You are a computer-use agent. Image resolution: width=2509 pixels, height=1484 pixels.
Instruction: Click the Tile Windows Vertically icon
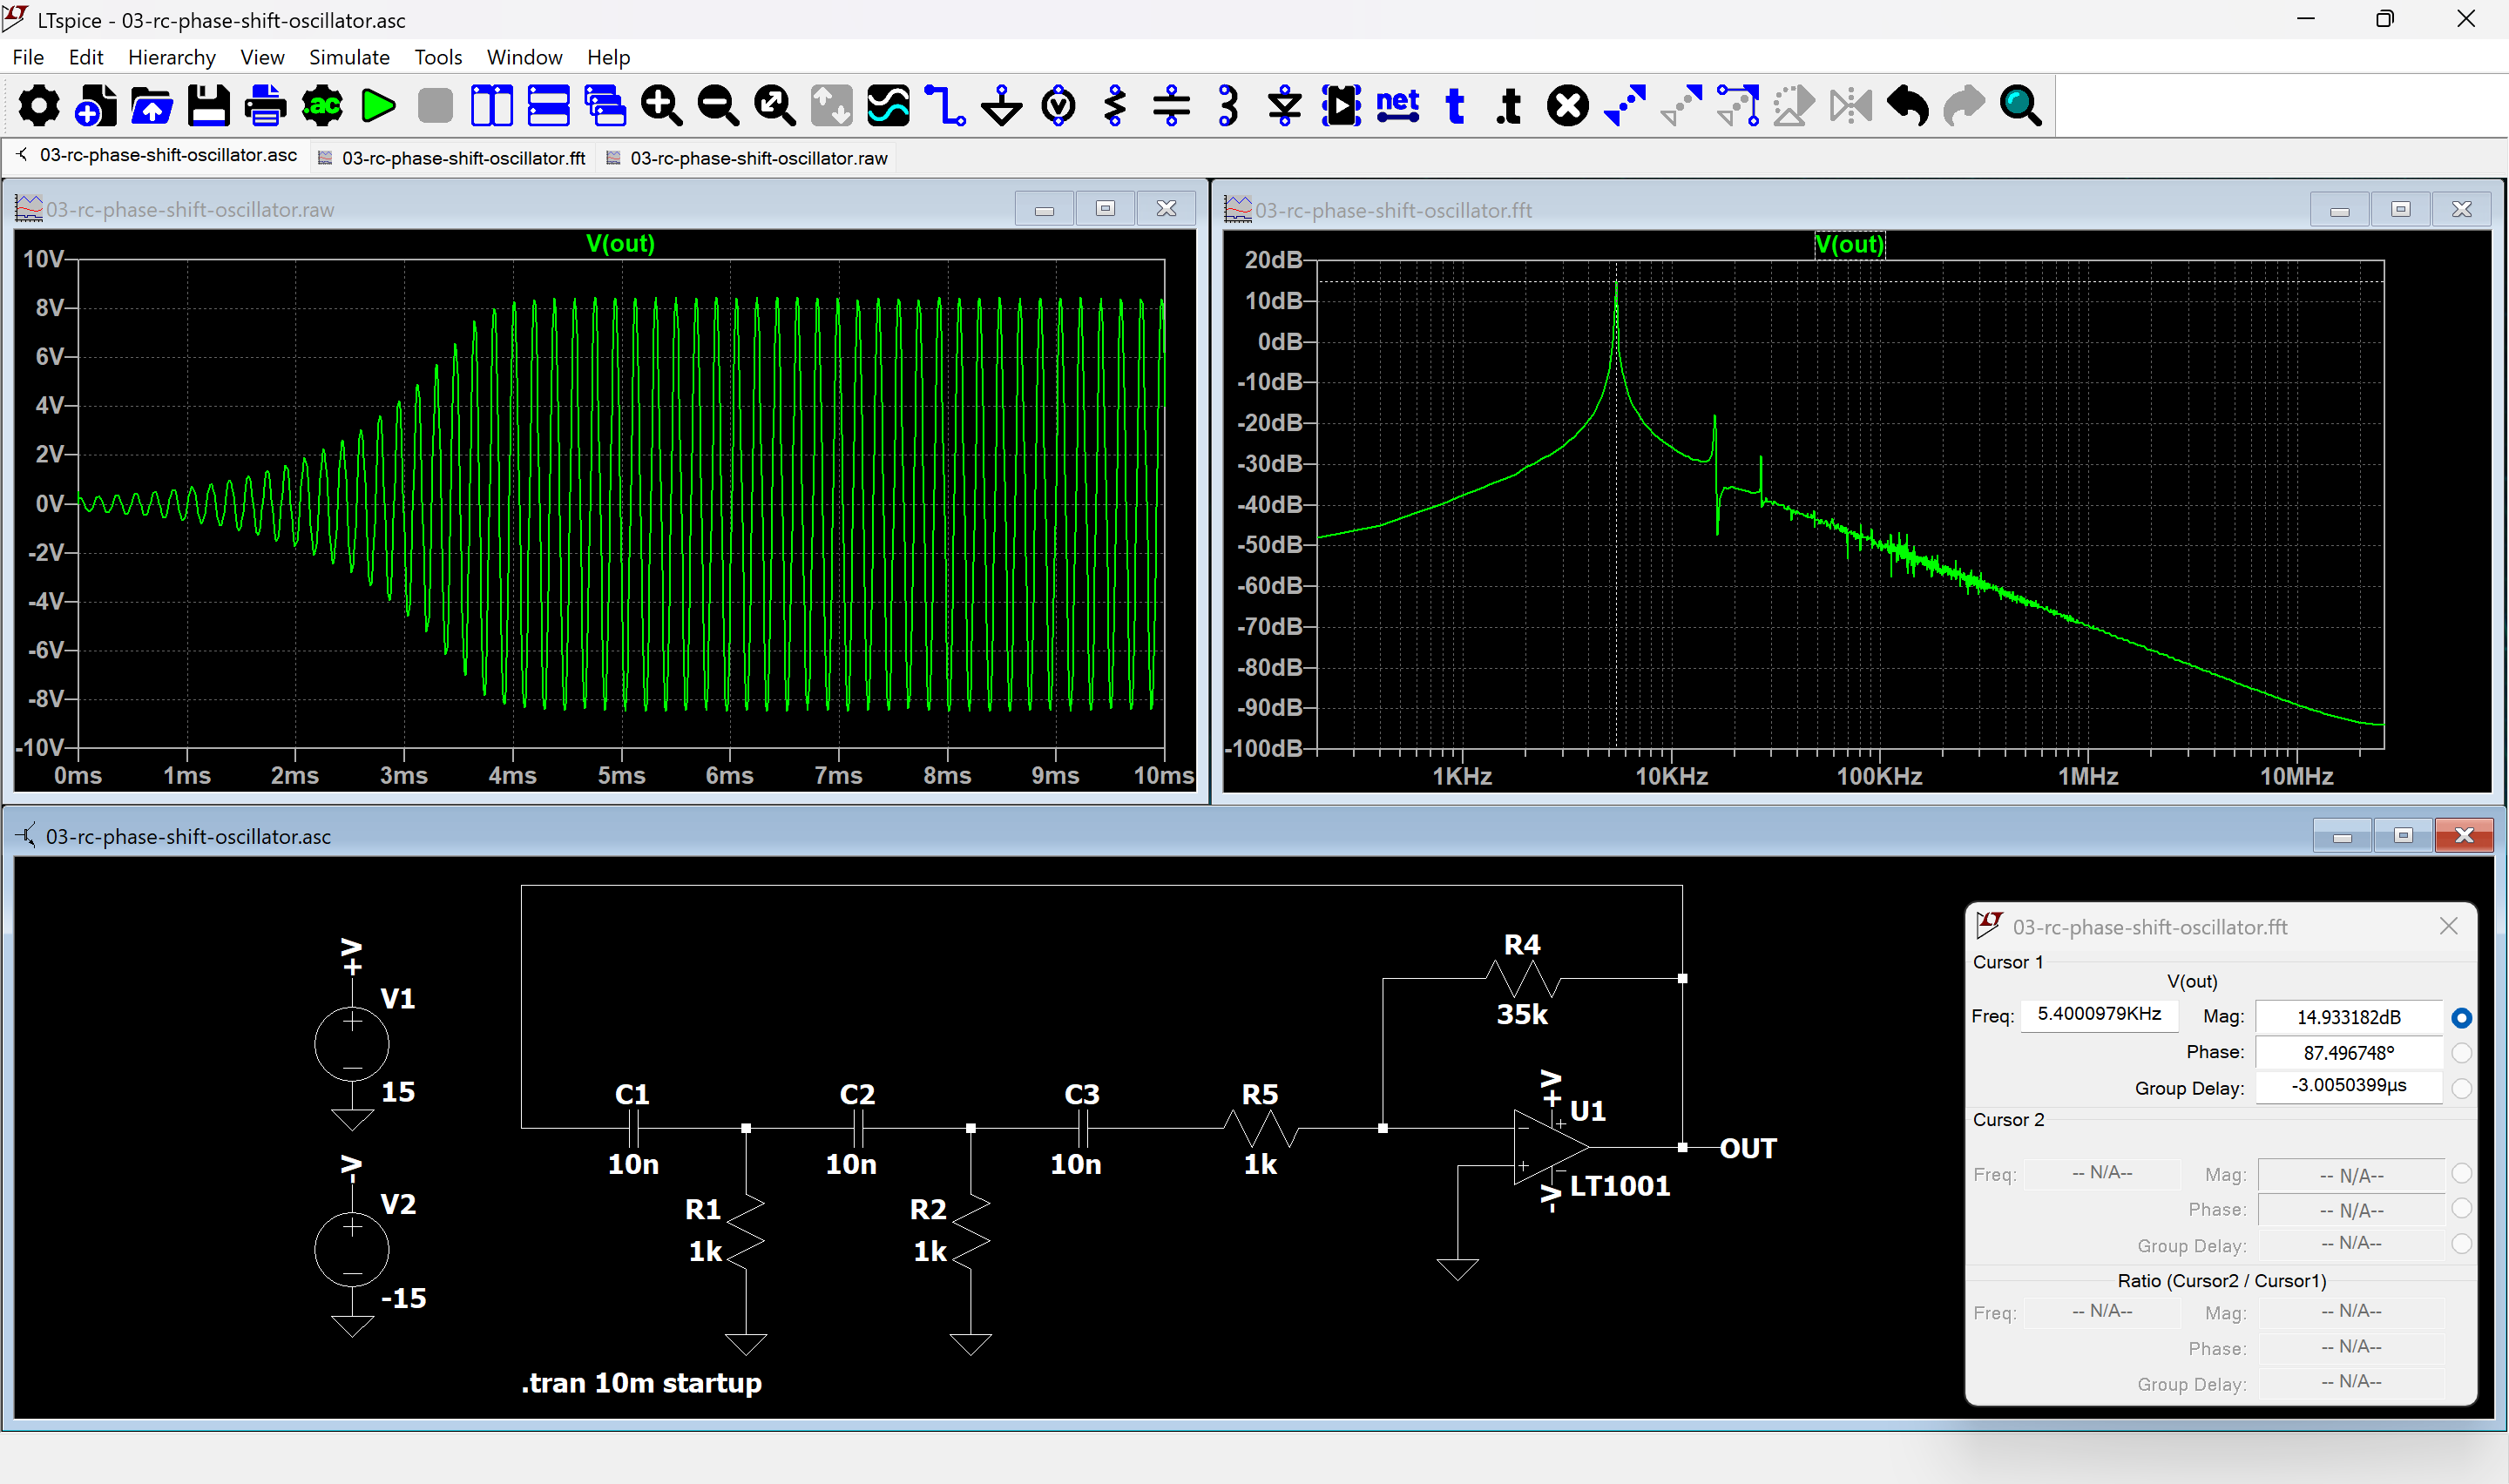click(x=491, y=106)
